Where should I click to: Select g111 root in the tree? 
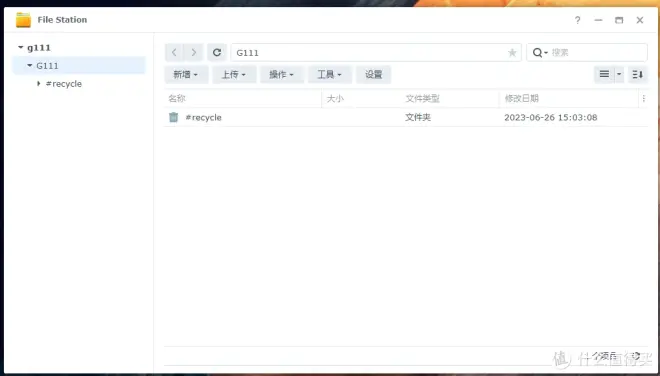click(39, 48)
